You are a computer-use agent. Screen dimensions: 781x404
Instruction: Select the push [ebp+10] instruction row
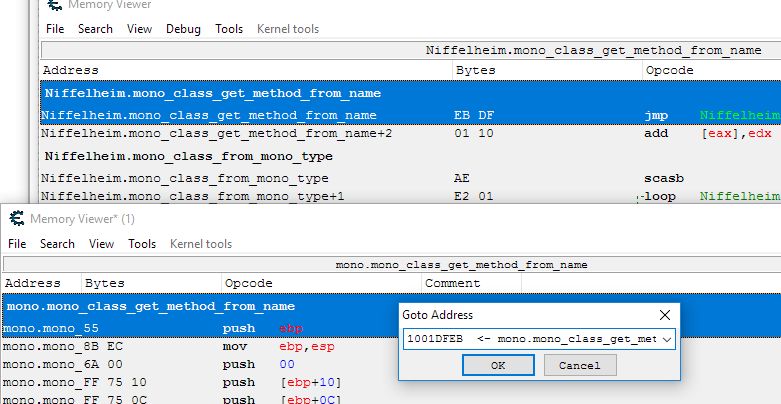click(x=200, y=382)
